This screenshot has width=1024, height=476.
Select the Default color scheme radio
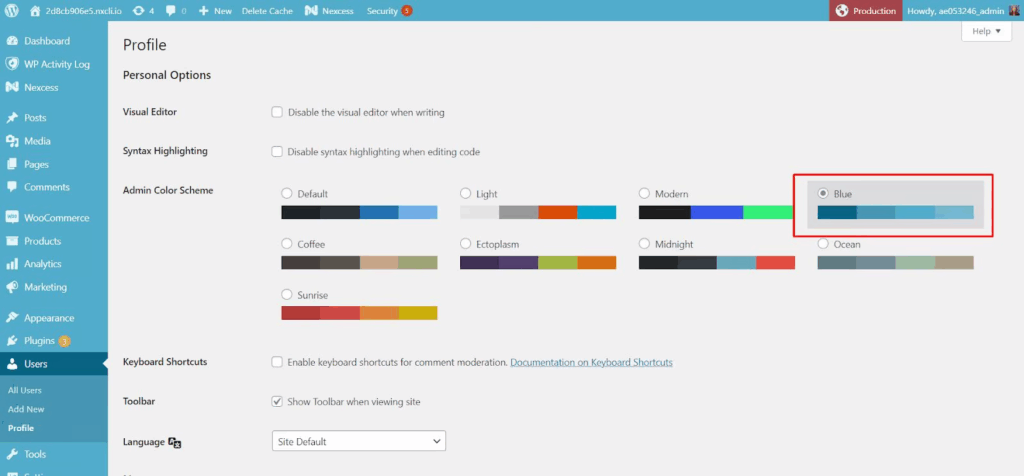coord(287,193)
